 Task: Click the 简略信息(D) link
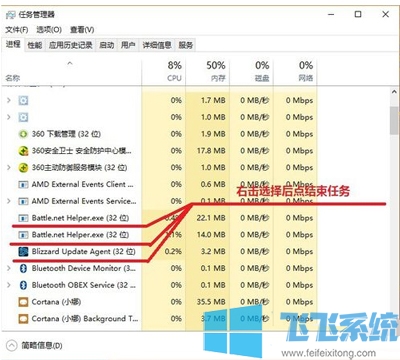pos(42,345)
